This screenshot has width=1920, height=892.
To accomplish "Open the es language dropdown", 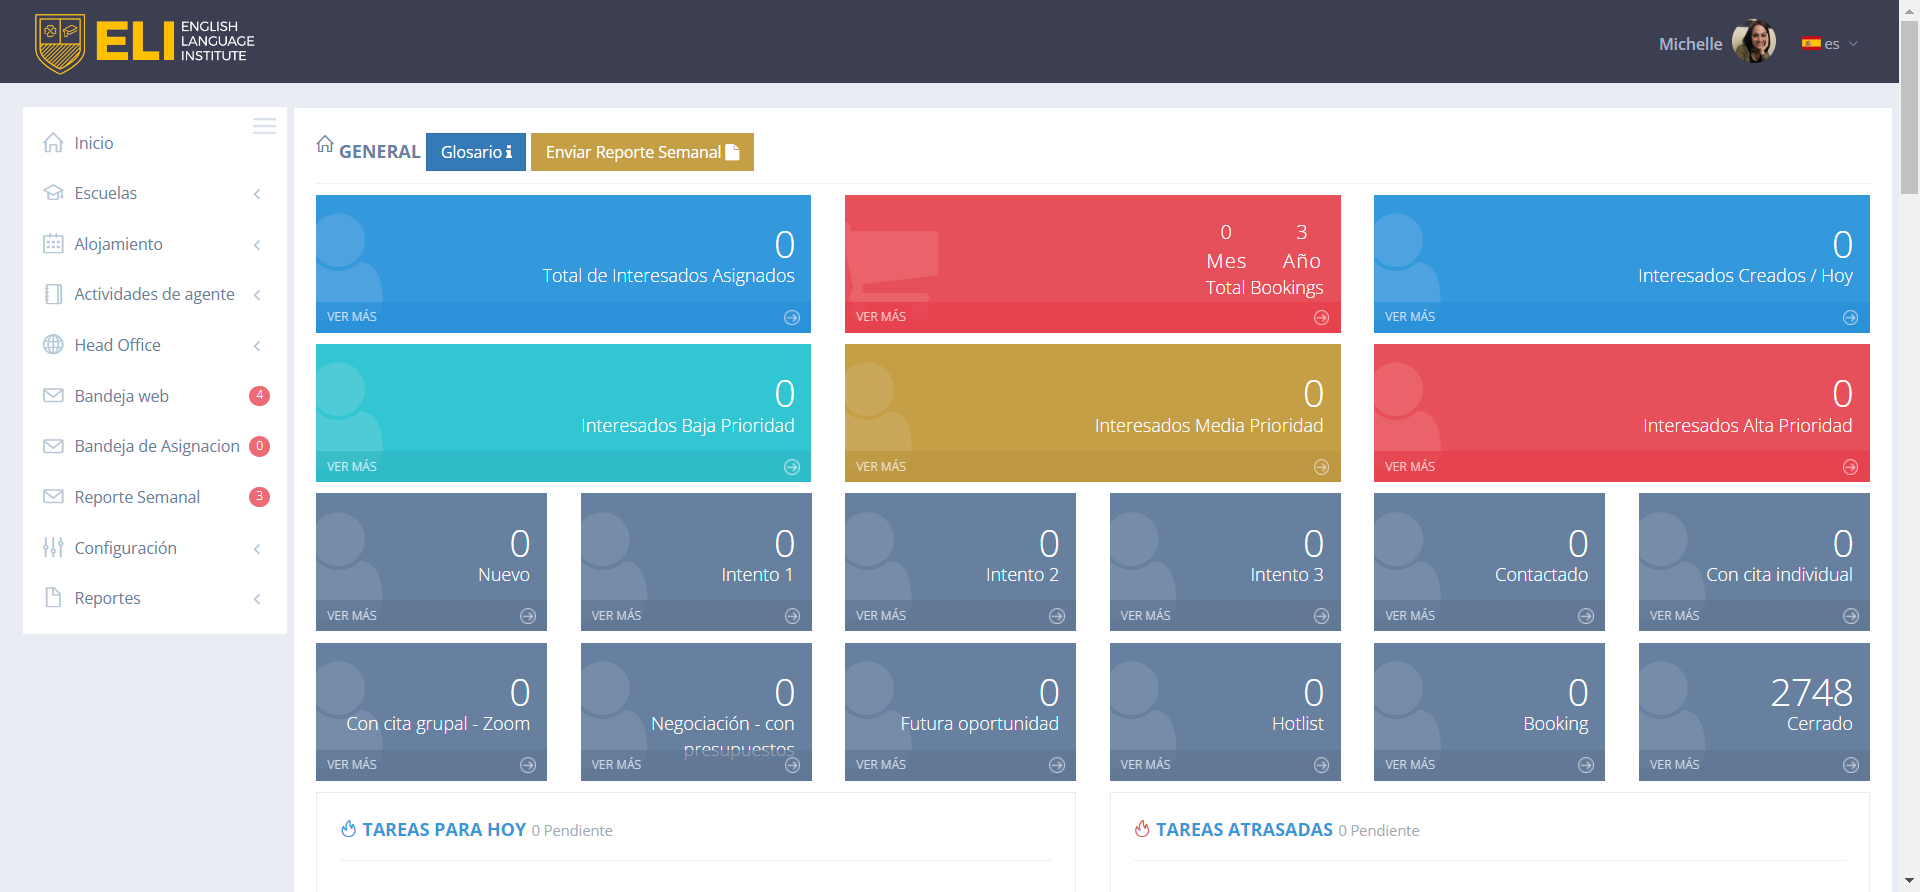I will click(x=1830, y=44).
